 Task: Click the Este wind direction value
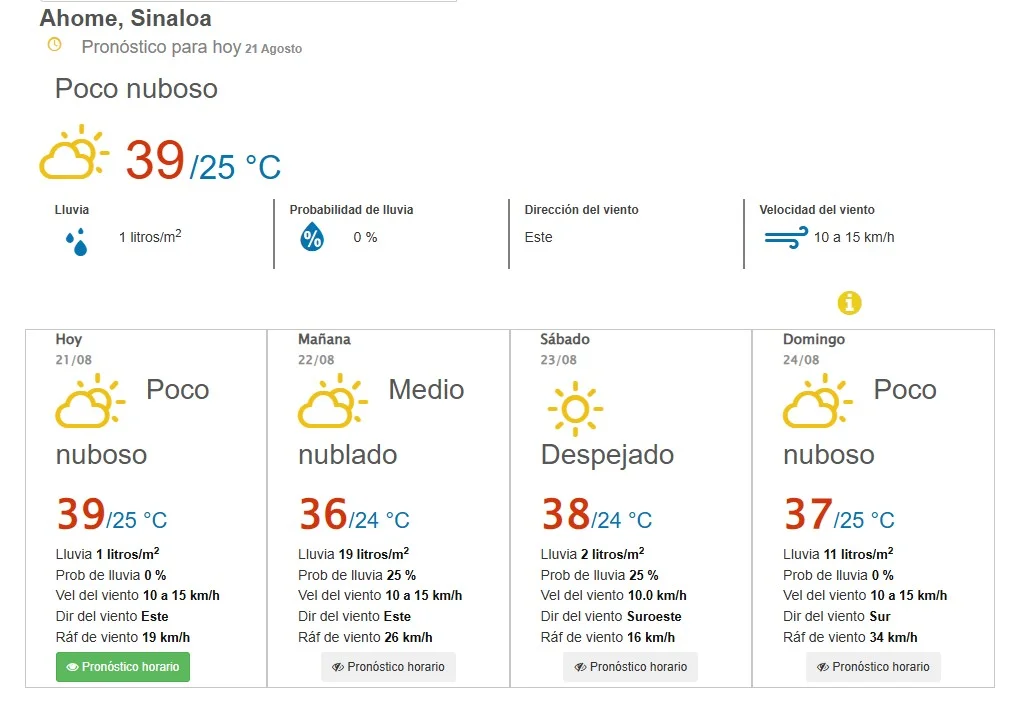[x=538, y=237]
